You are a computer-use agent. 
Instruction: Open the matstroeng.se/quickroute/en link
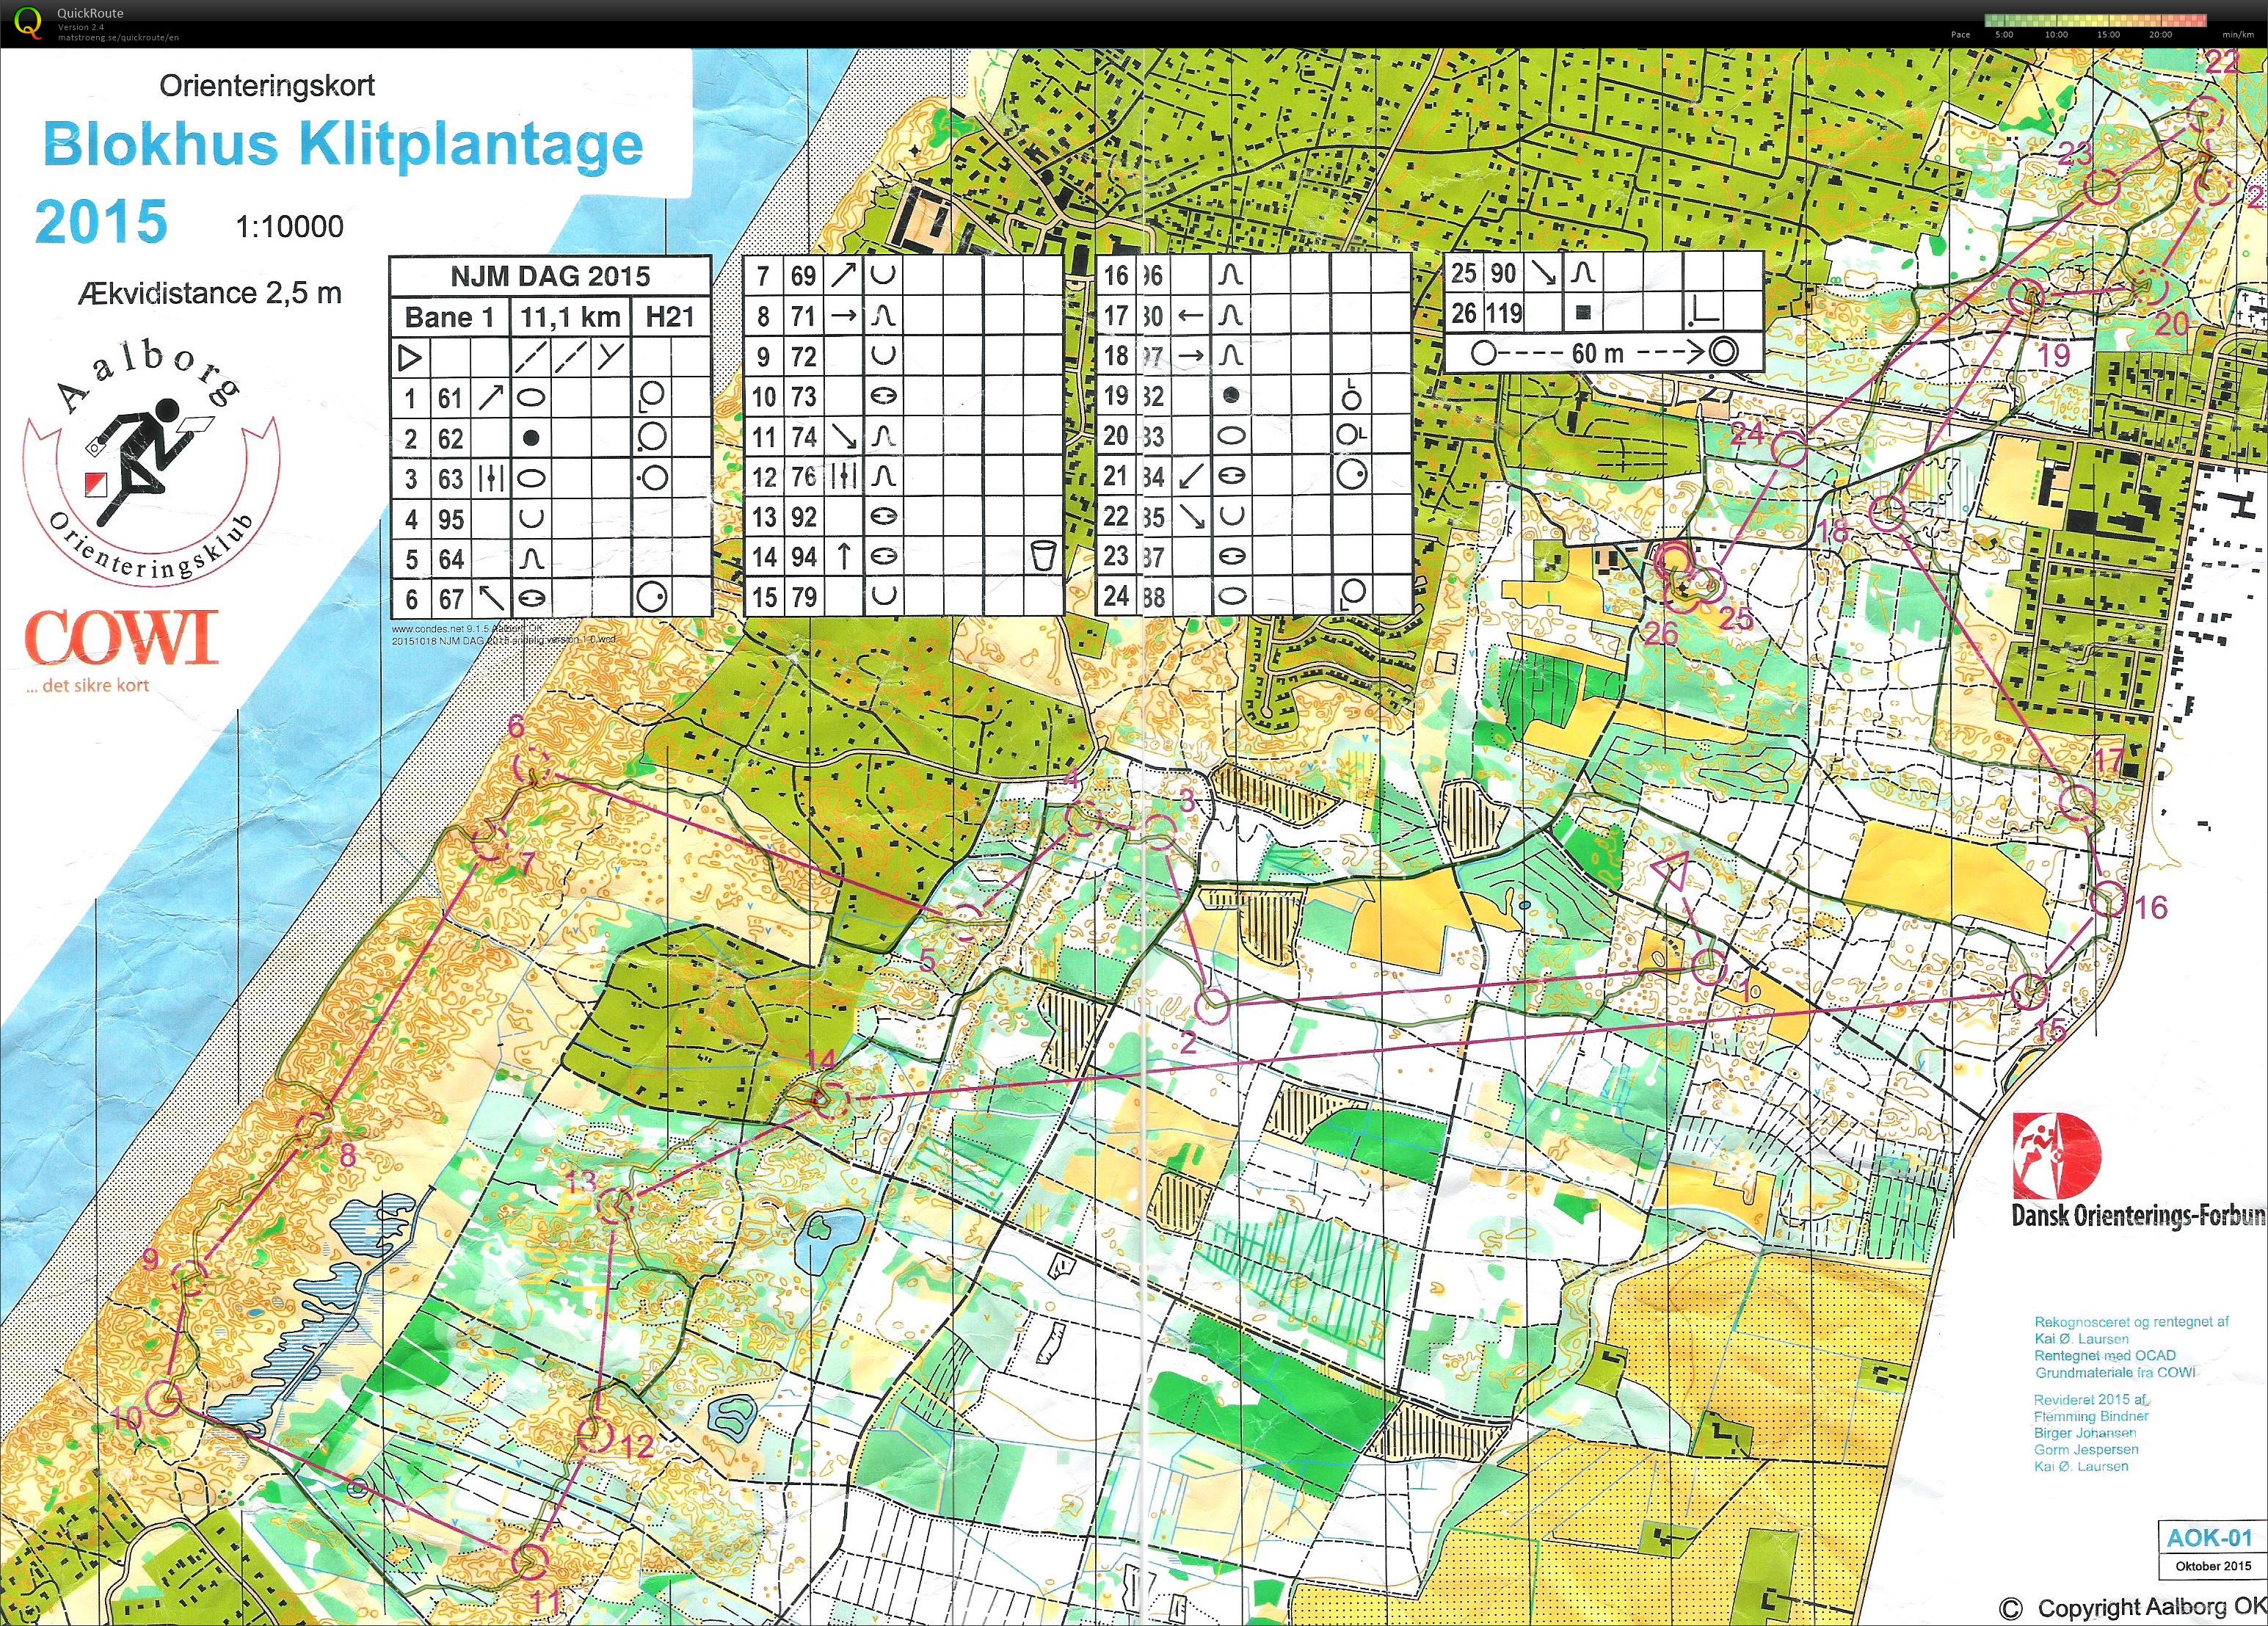pyautogui.click(x=118, y=37)
